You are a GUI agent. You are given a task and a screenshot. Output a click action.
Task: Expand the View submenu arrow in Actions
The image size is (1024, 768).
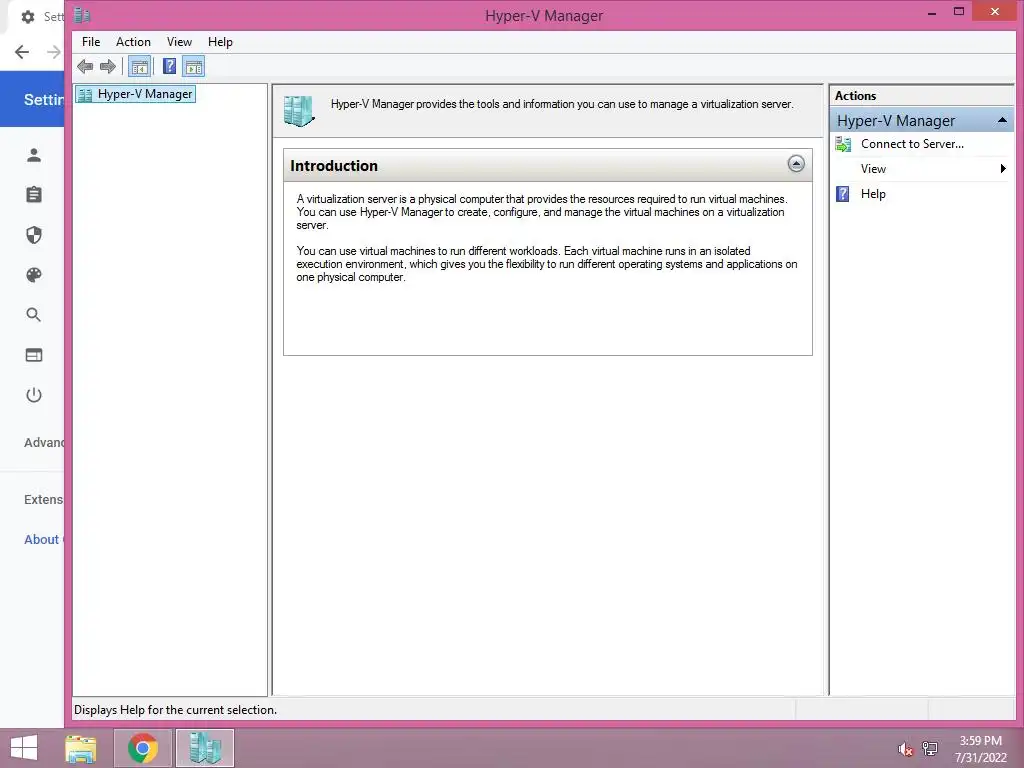pos(1003,169)
